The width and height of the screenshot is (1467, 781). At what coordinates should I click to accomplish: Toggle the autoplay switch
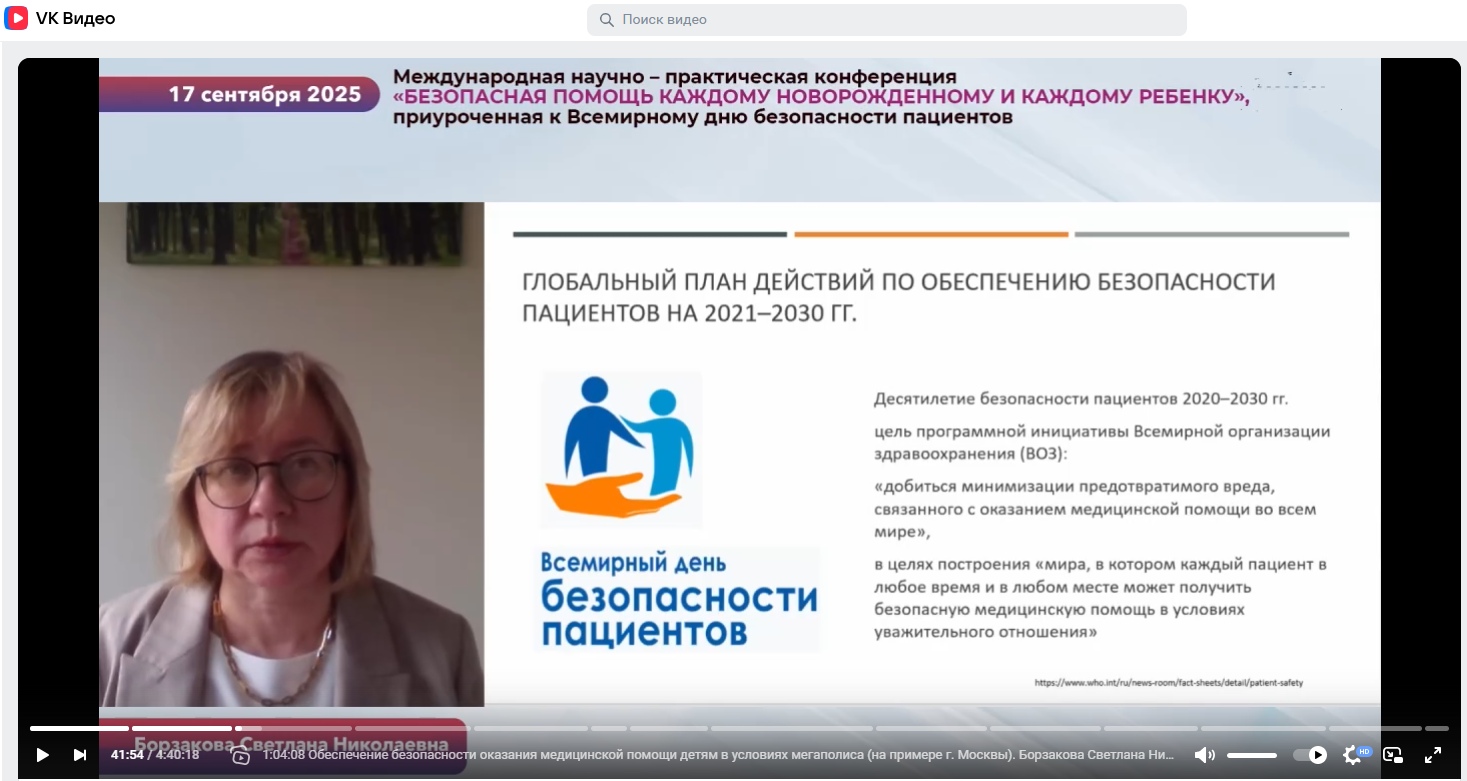(1310, 755)
